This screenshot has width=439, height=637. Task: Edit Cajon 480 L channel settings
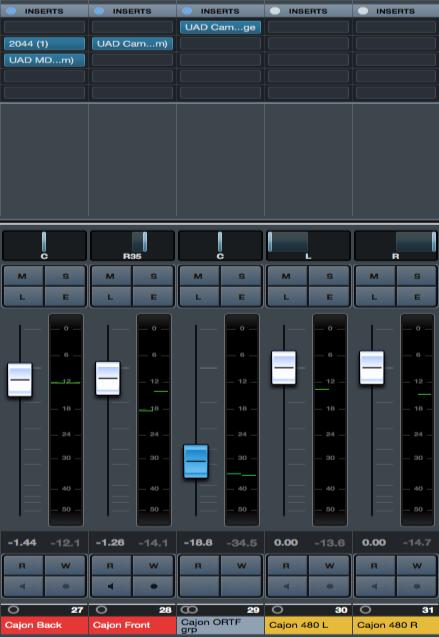pos(329,297)
